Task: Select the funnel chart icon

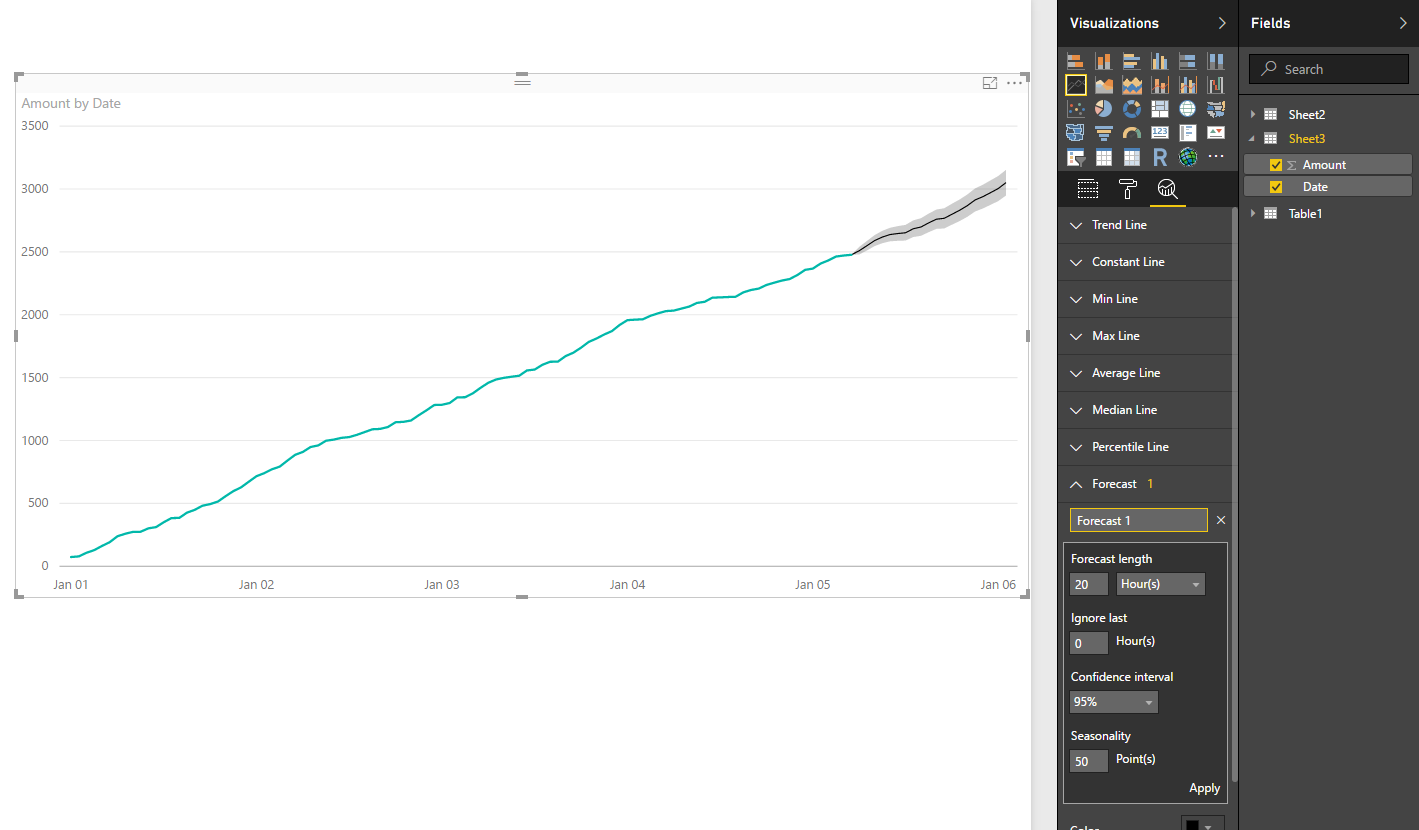Action: pyautogui.click(x=1104, y=132)
